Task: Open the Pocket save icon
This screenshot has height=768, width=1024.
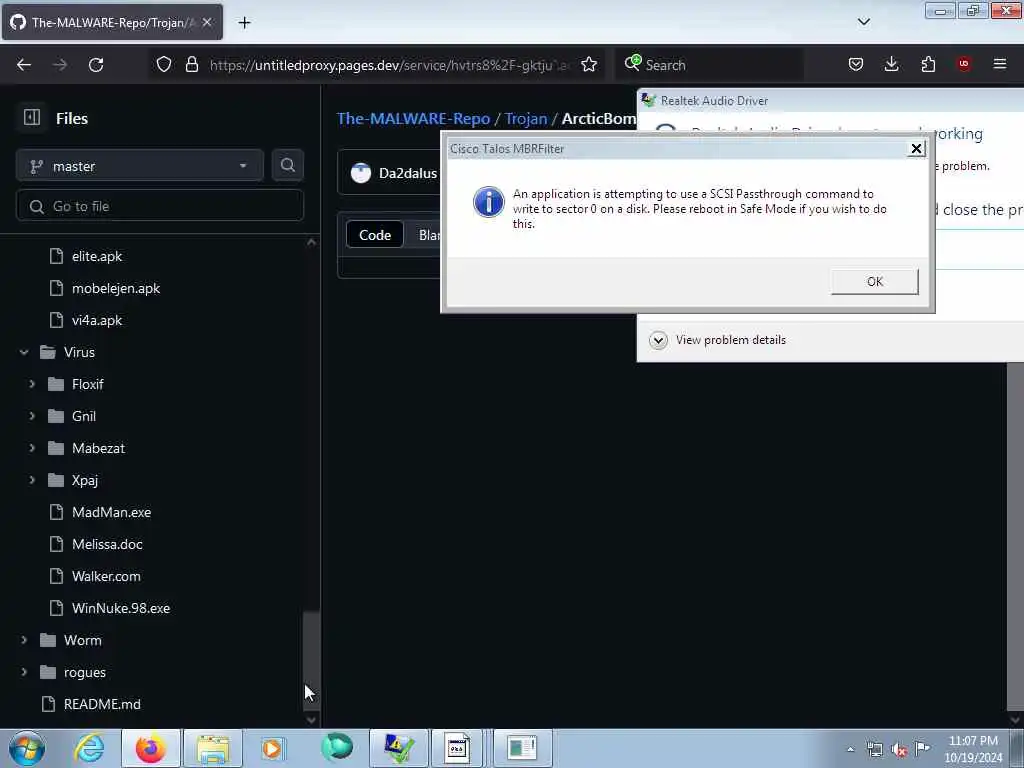Action: tap(856, 65)
